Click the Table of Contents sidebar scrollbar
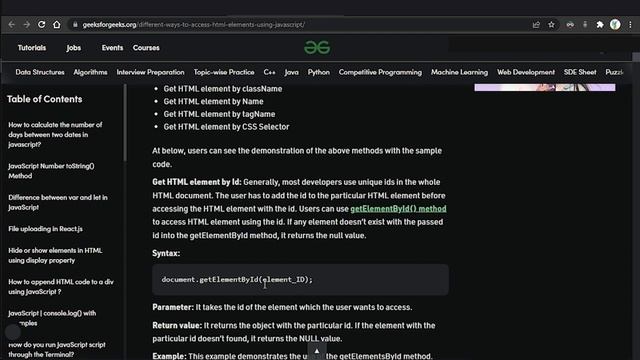640x360 pixels. tap(125, 122)
